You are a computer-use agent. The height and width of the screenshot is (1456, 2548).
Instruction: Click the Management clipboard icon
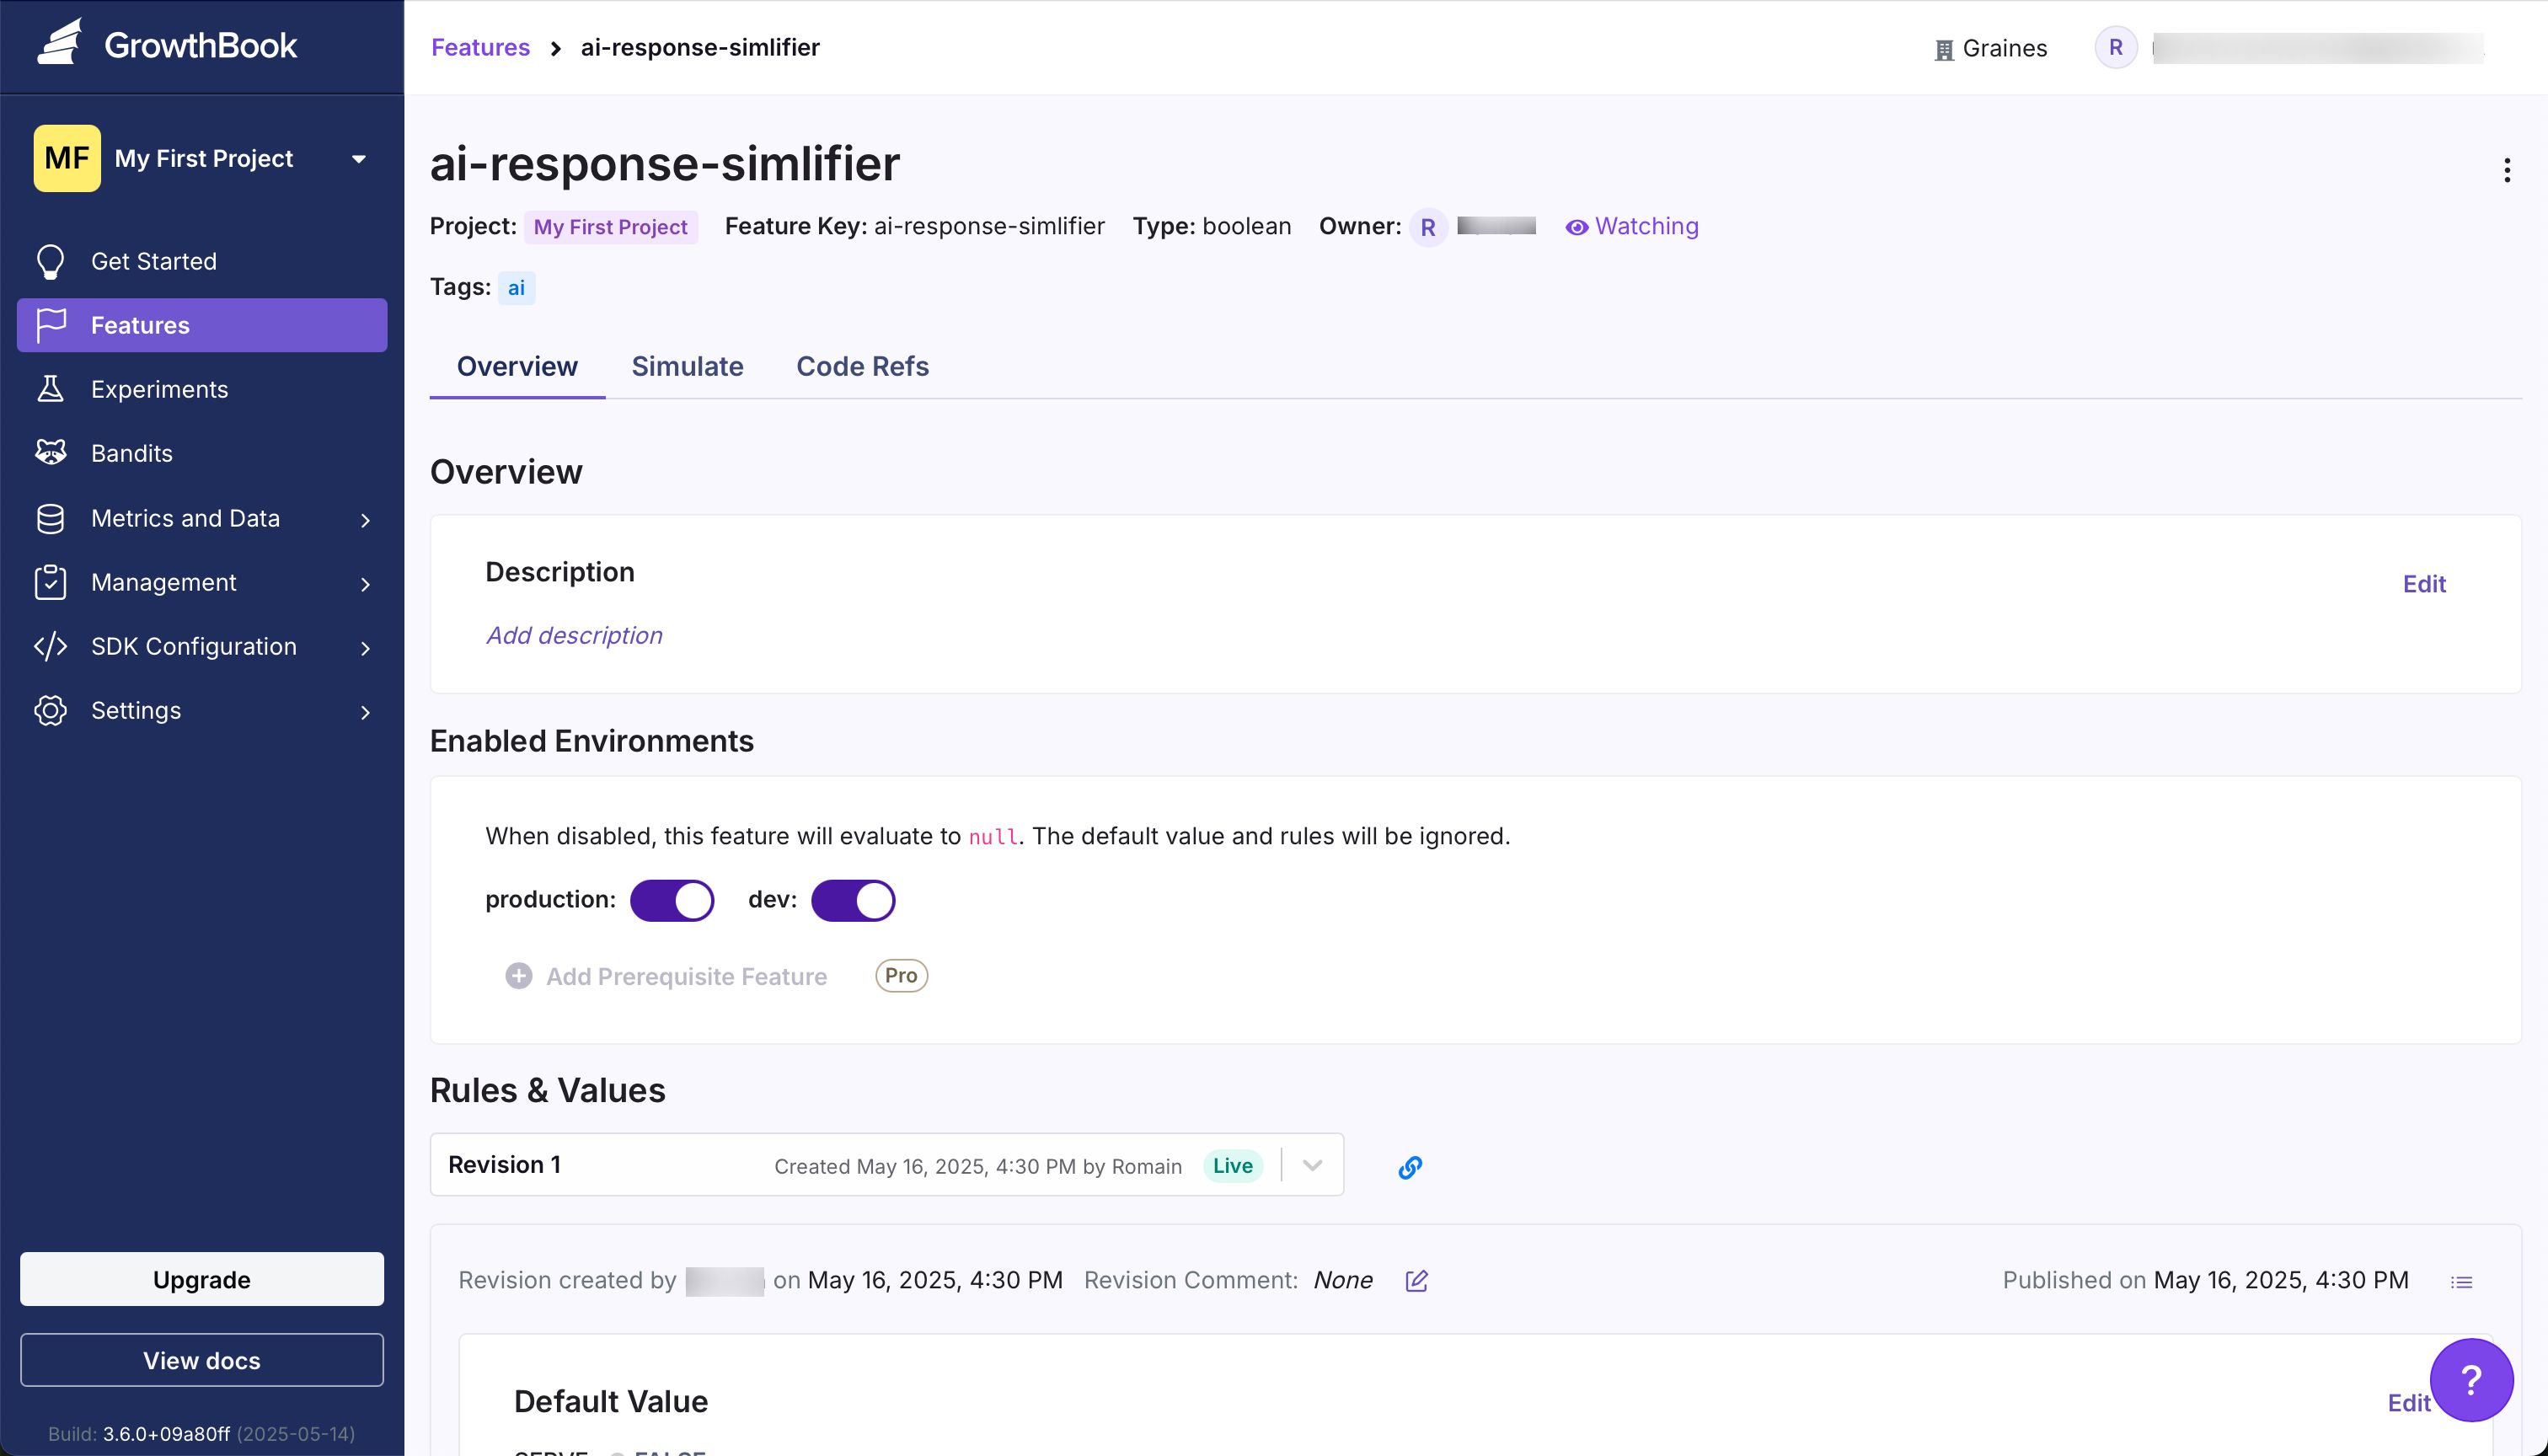(x=50, y=582)
